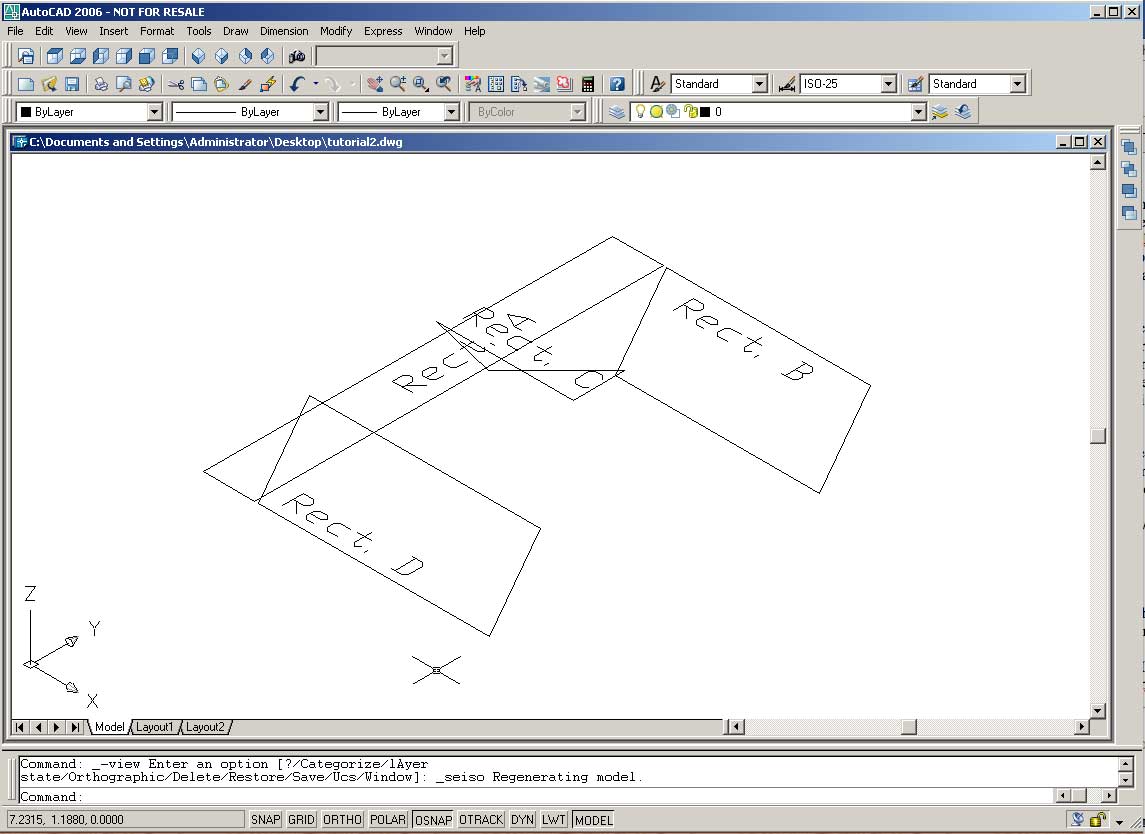Paste from clipboard icon
The image size is (1145, 834).
(x=222, y=84)
